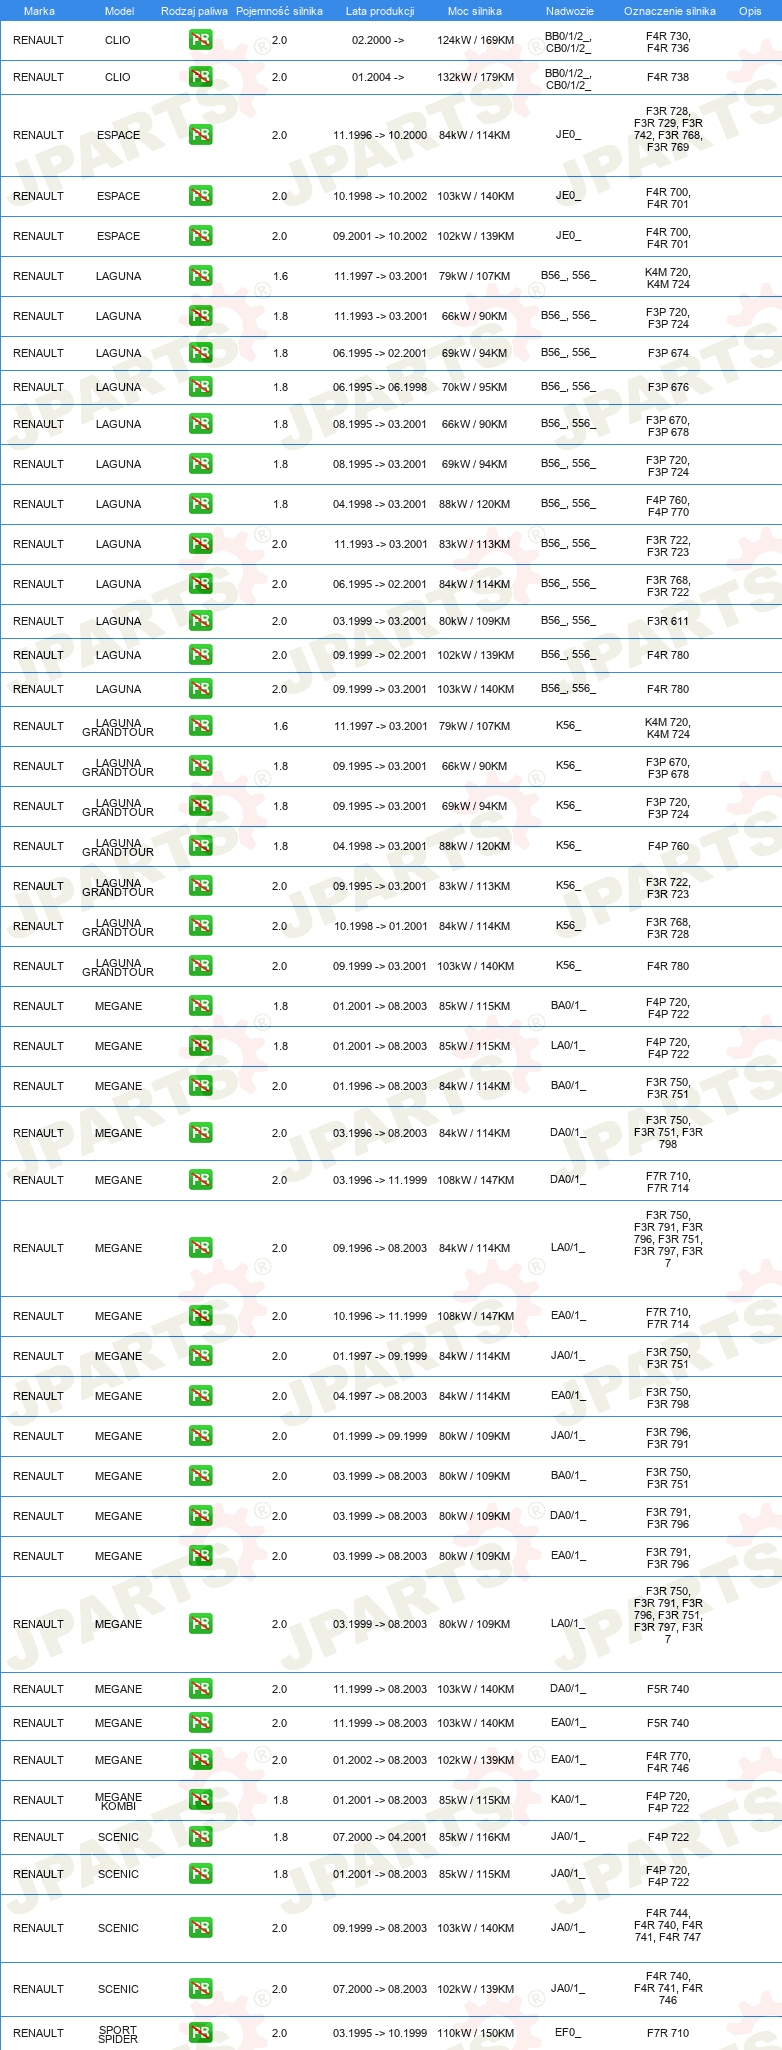Select the fuel icon for Espace 84kW / 114KM

(x=200, y=135)
